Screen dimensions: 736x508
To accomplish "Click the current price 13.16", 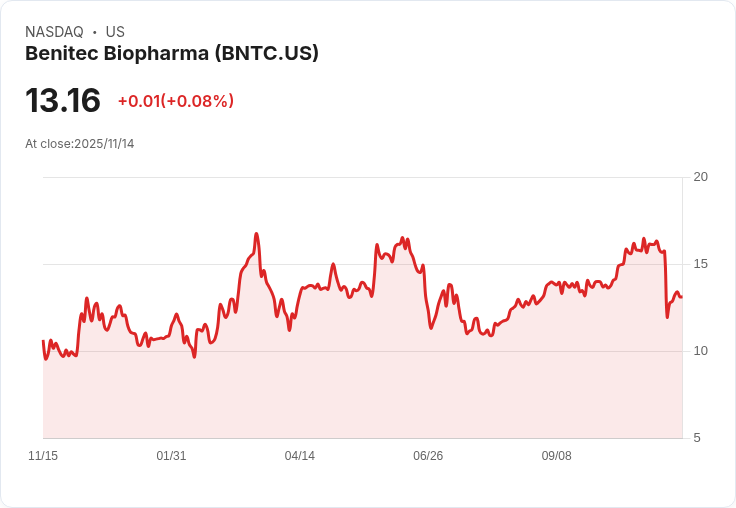I will tap(63, 100).
